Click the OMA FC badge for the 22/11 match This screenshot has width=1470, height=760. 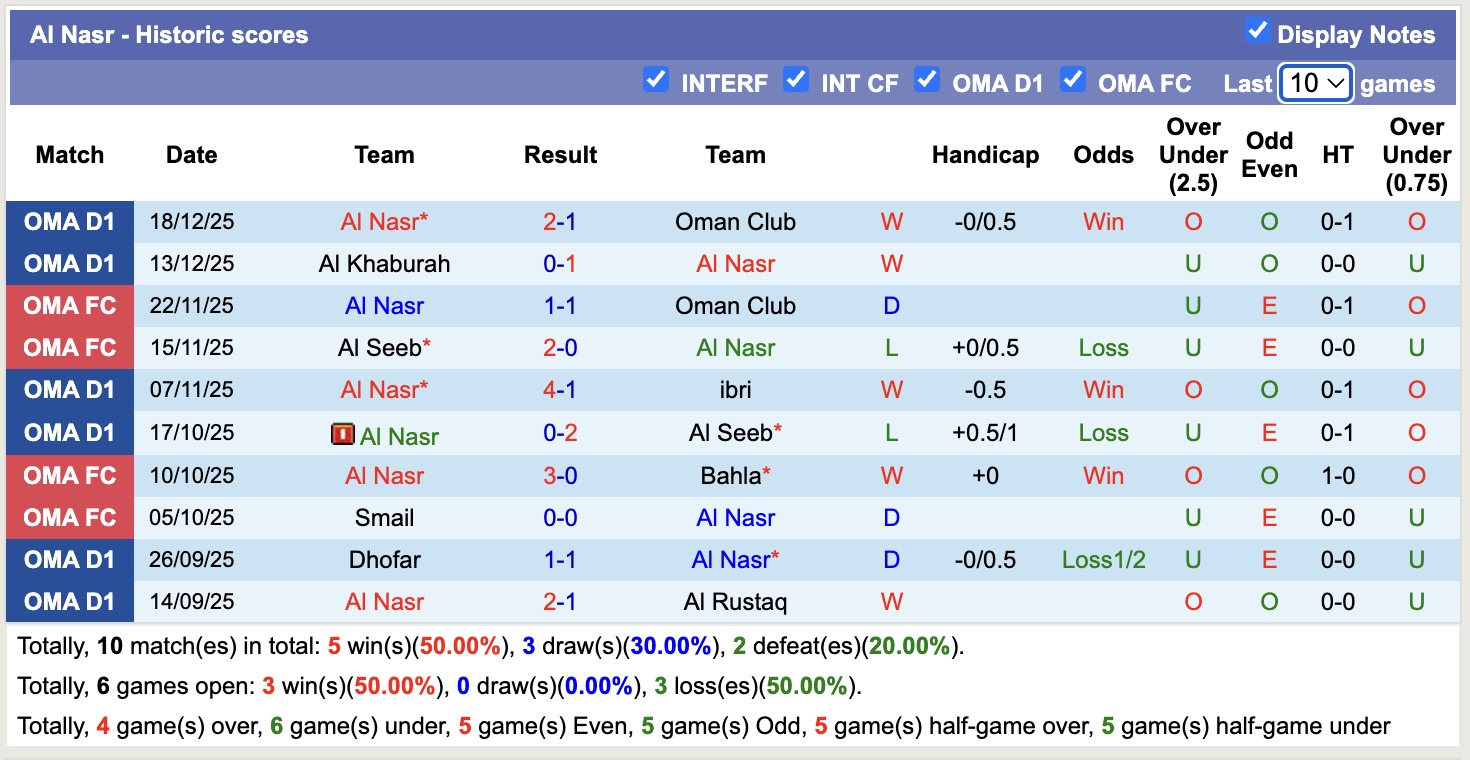pos(69,306)
